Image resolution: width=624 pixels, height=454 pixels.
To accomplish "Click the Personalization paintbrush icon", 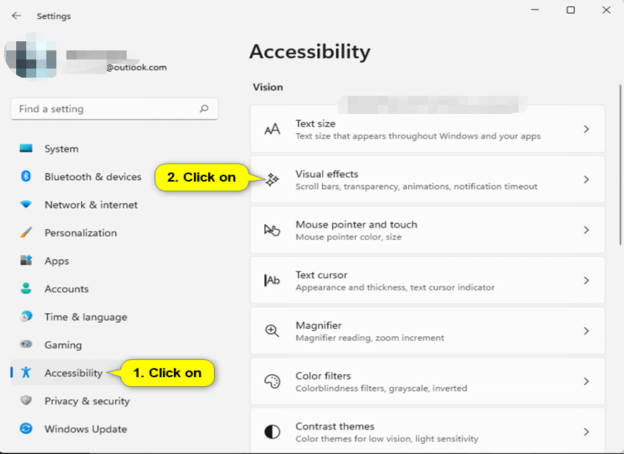I will click(26, 232).
